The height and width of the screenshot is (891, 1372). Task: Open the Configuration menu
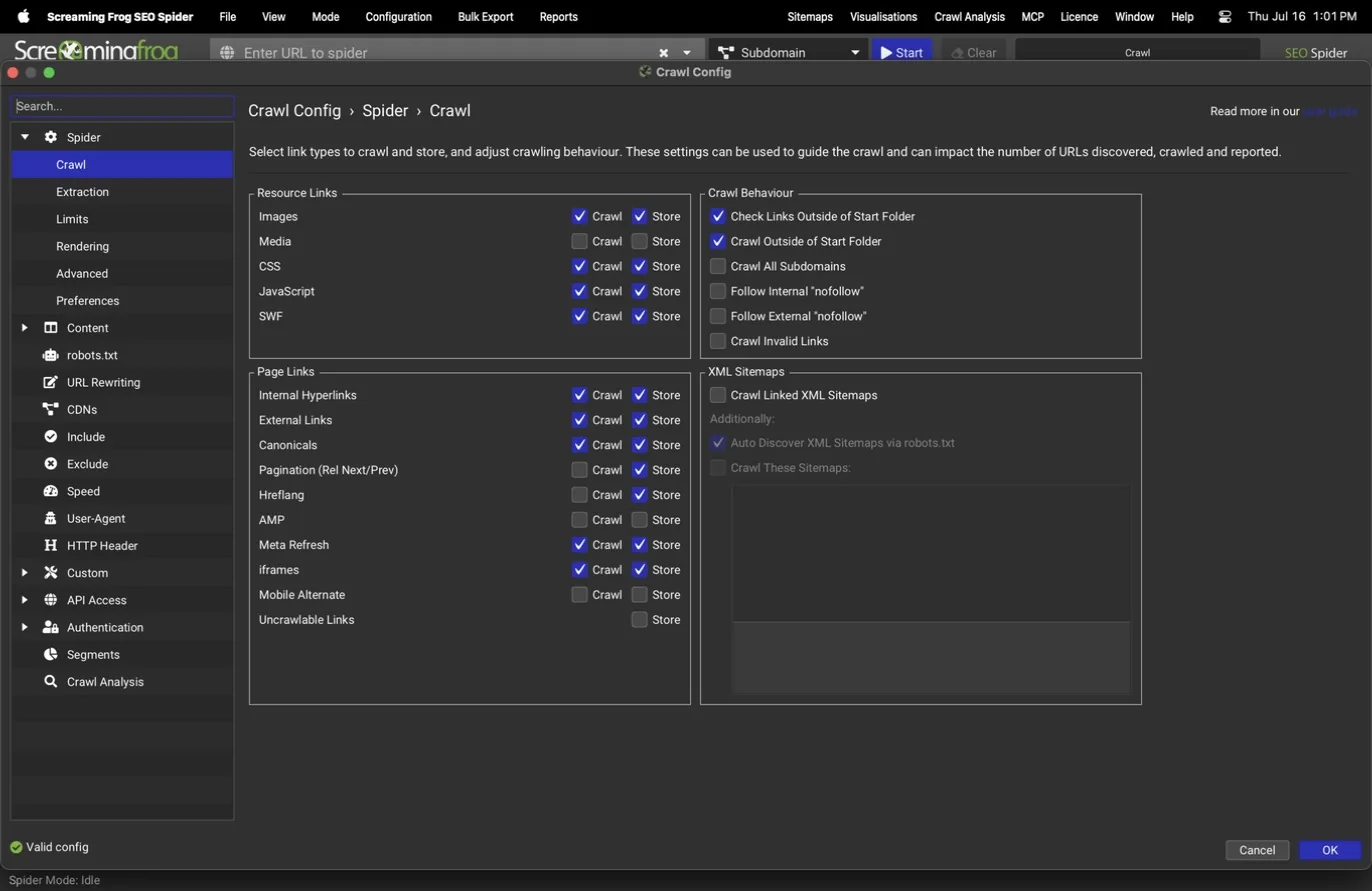pyautogui.click(x=399, y=17)
